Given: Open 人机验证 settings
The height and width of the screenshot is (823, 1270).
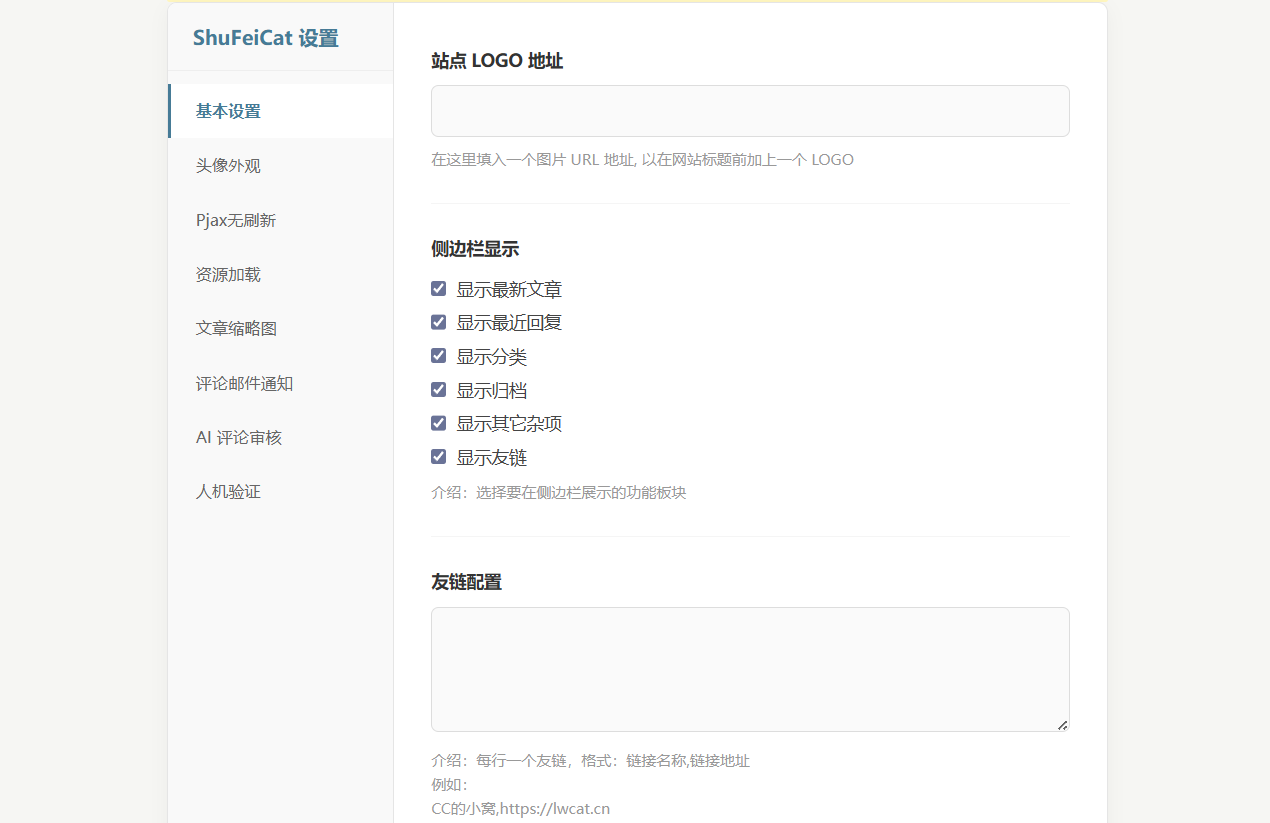Looking at the screenshot, I should click(x=281, y=492).
